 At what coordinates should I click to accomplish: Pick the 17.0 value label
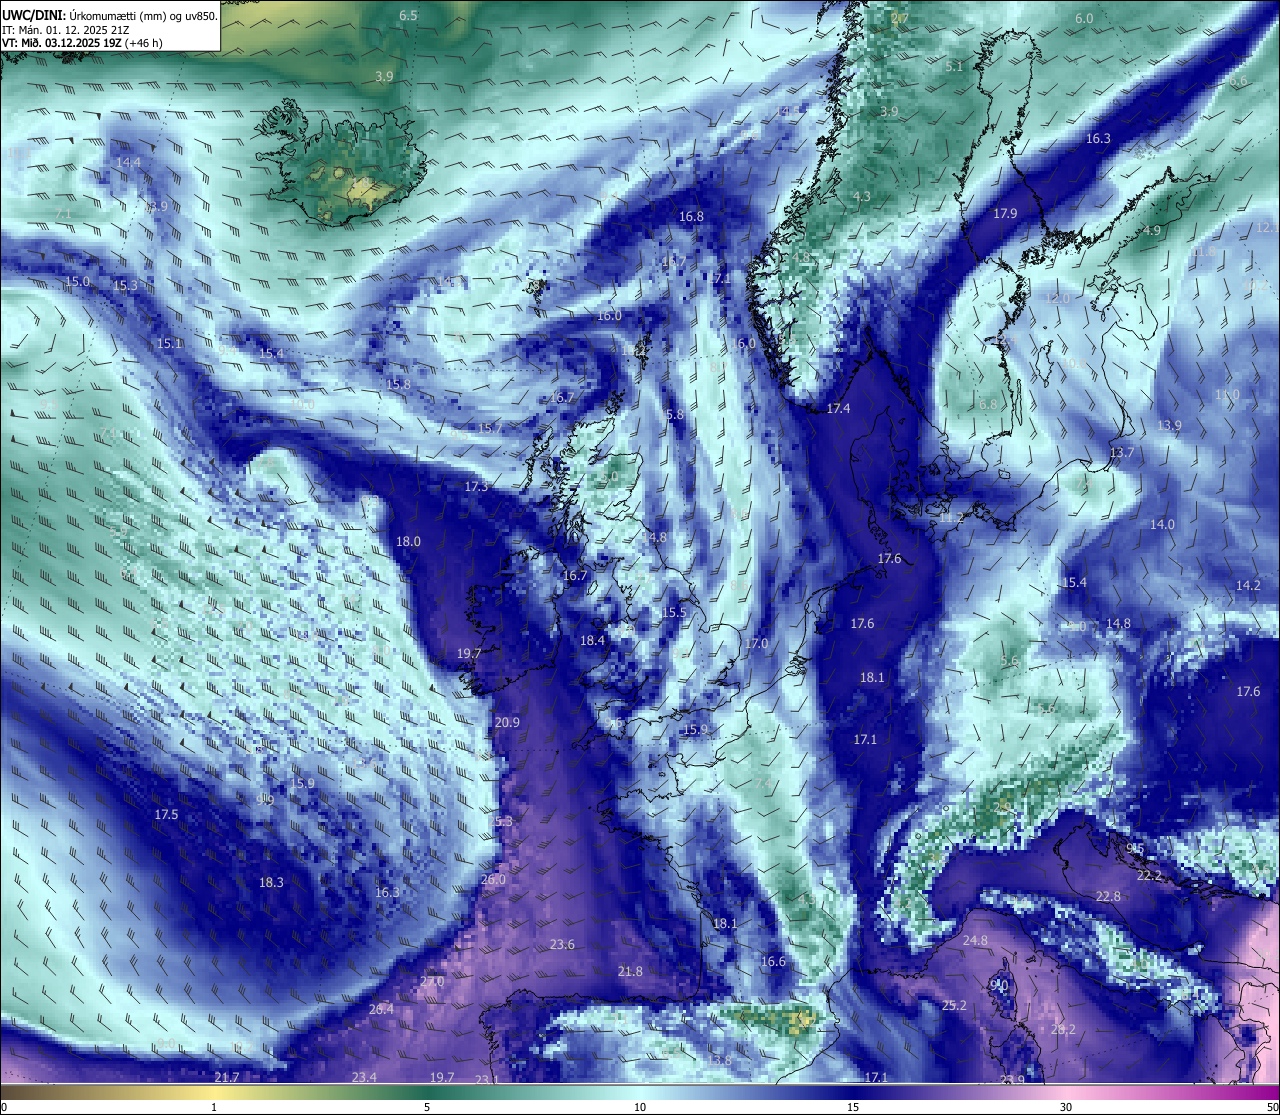coord(756,644)
